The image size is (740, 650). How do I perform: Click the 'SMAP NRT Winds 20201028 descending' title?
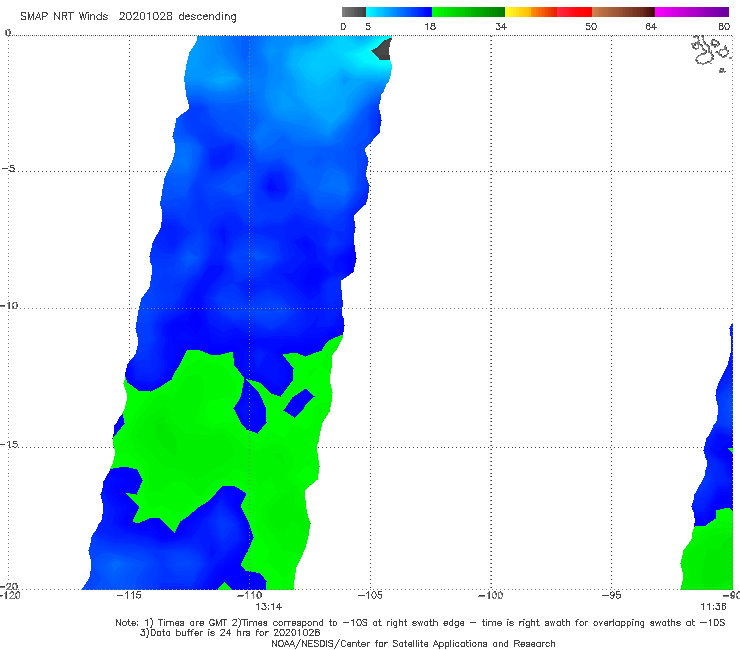128,16
